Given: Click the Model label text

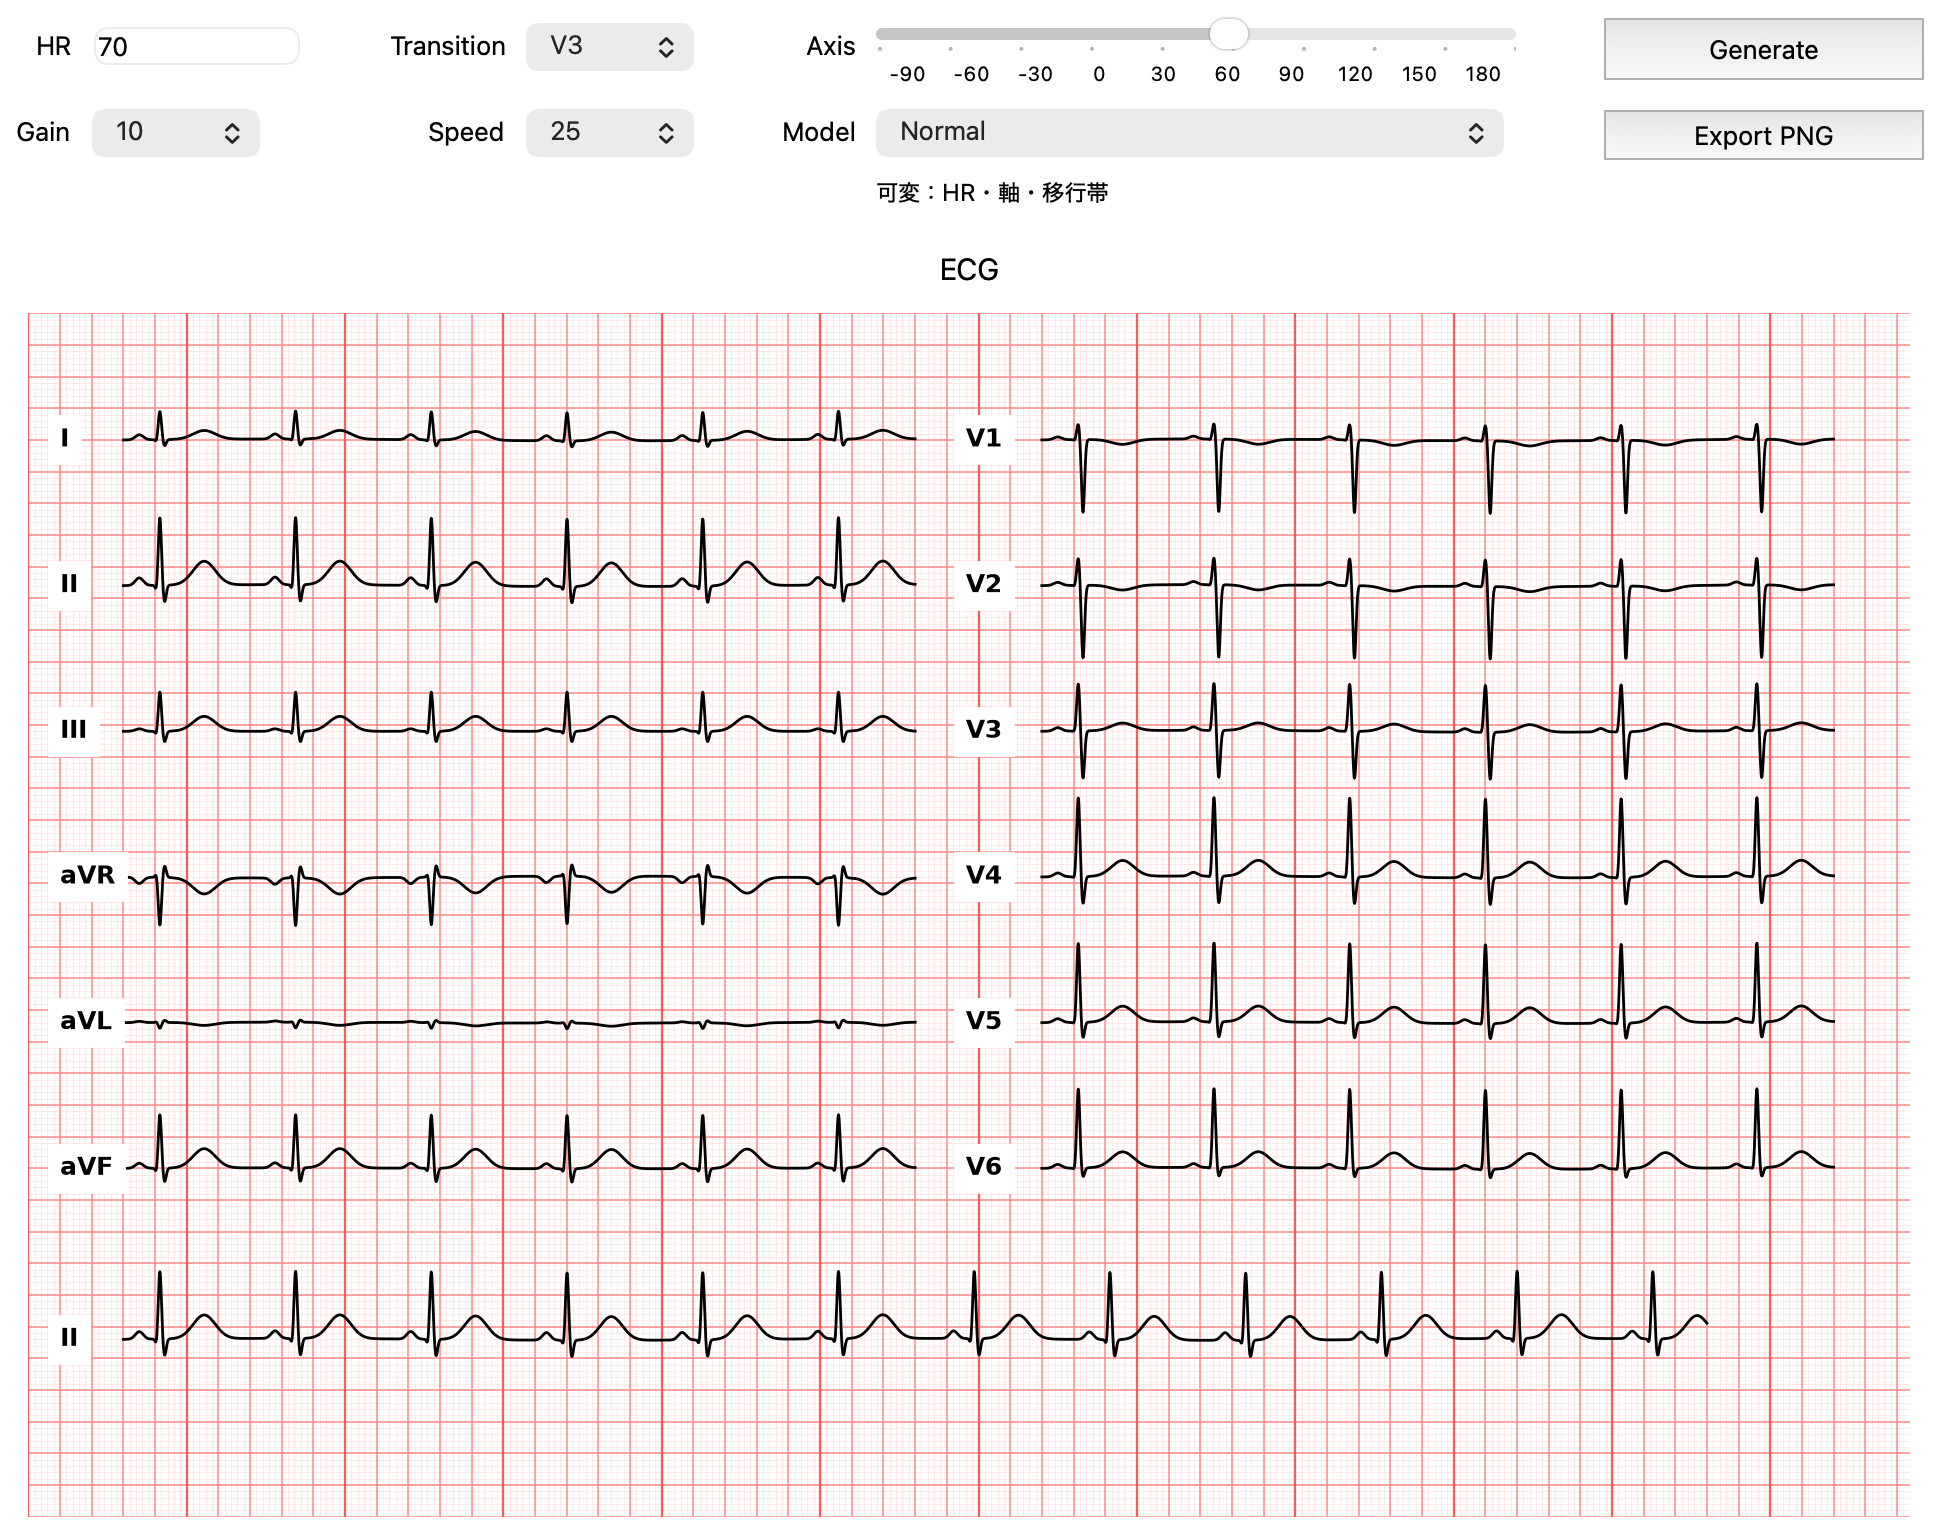Looking at the screenshot, I should [x=818, y=133].
